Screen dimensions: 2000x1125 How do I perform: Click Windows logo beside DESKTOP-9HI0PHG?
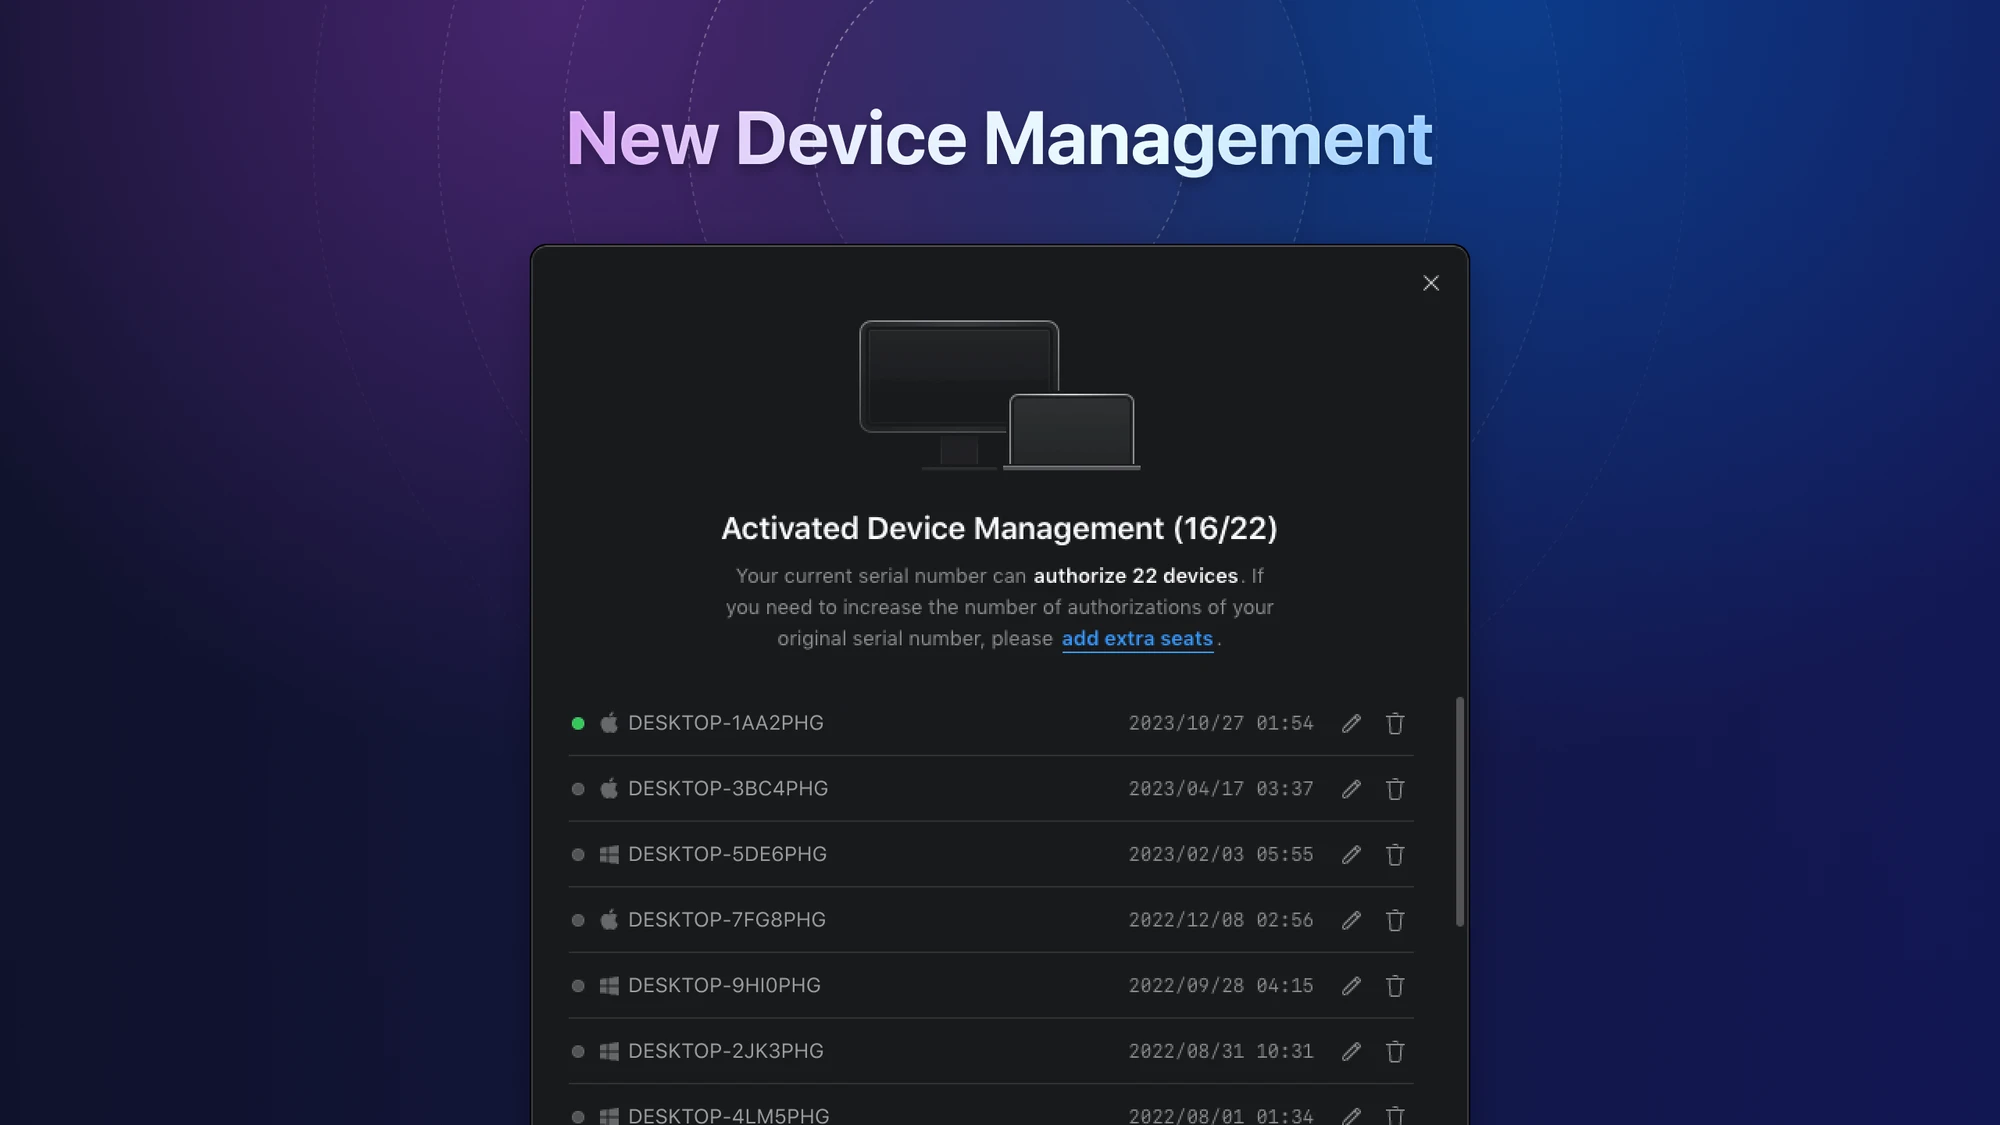(609, 985)
